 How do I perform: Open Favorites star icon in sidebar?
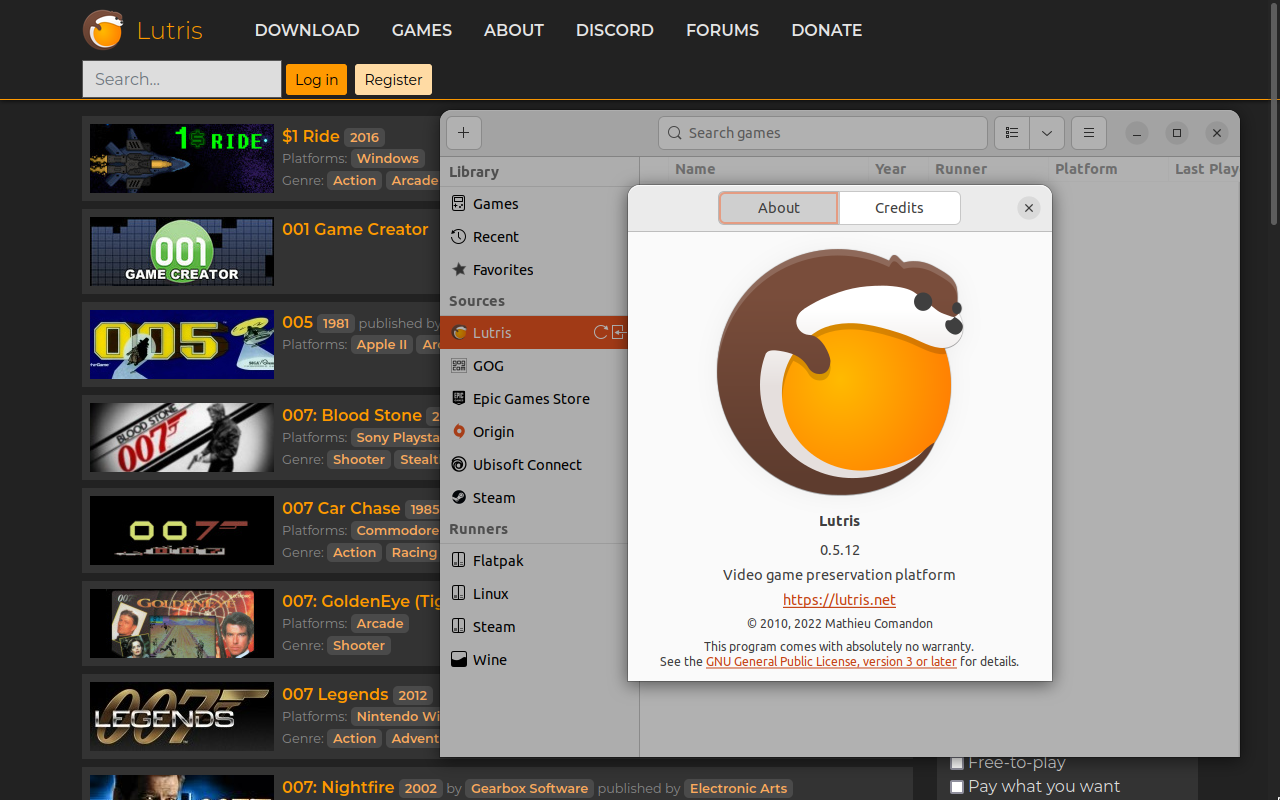click(x=459, y=270)
